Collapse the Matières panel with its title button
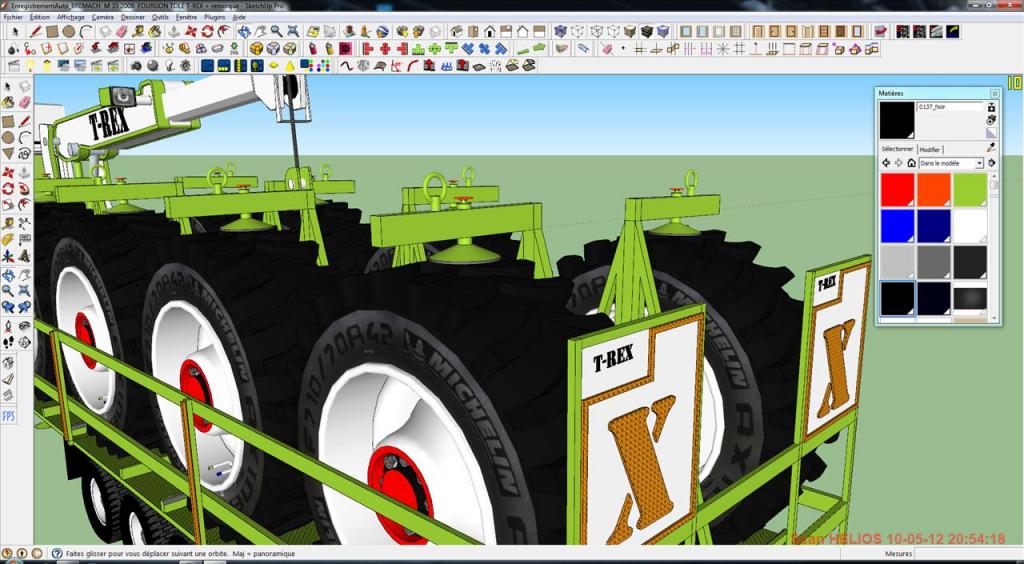 pyautogui.click(x=995, y=93)
